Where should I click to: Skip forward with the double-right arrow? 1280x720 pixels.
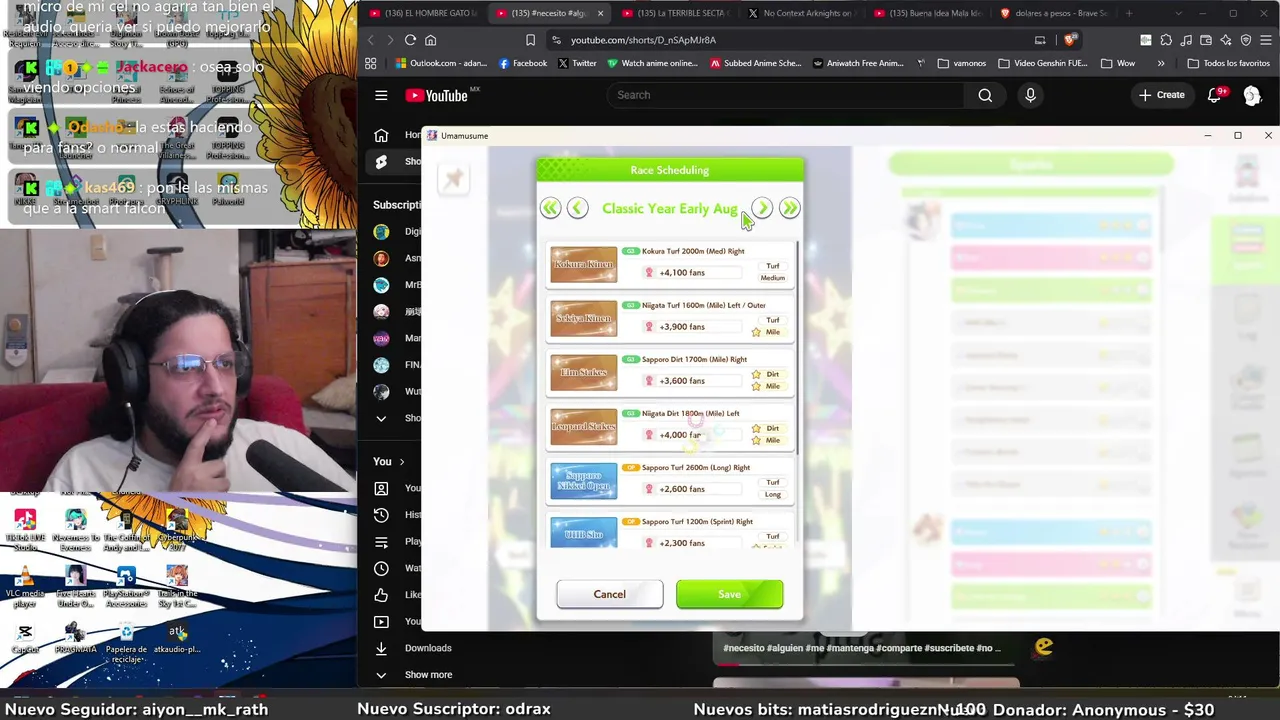[x=789, y=208]
